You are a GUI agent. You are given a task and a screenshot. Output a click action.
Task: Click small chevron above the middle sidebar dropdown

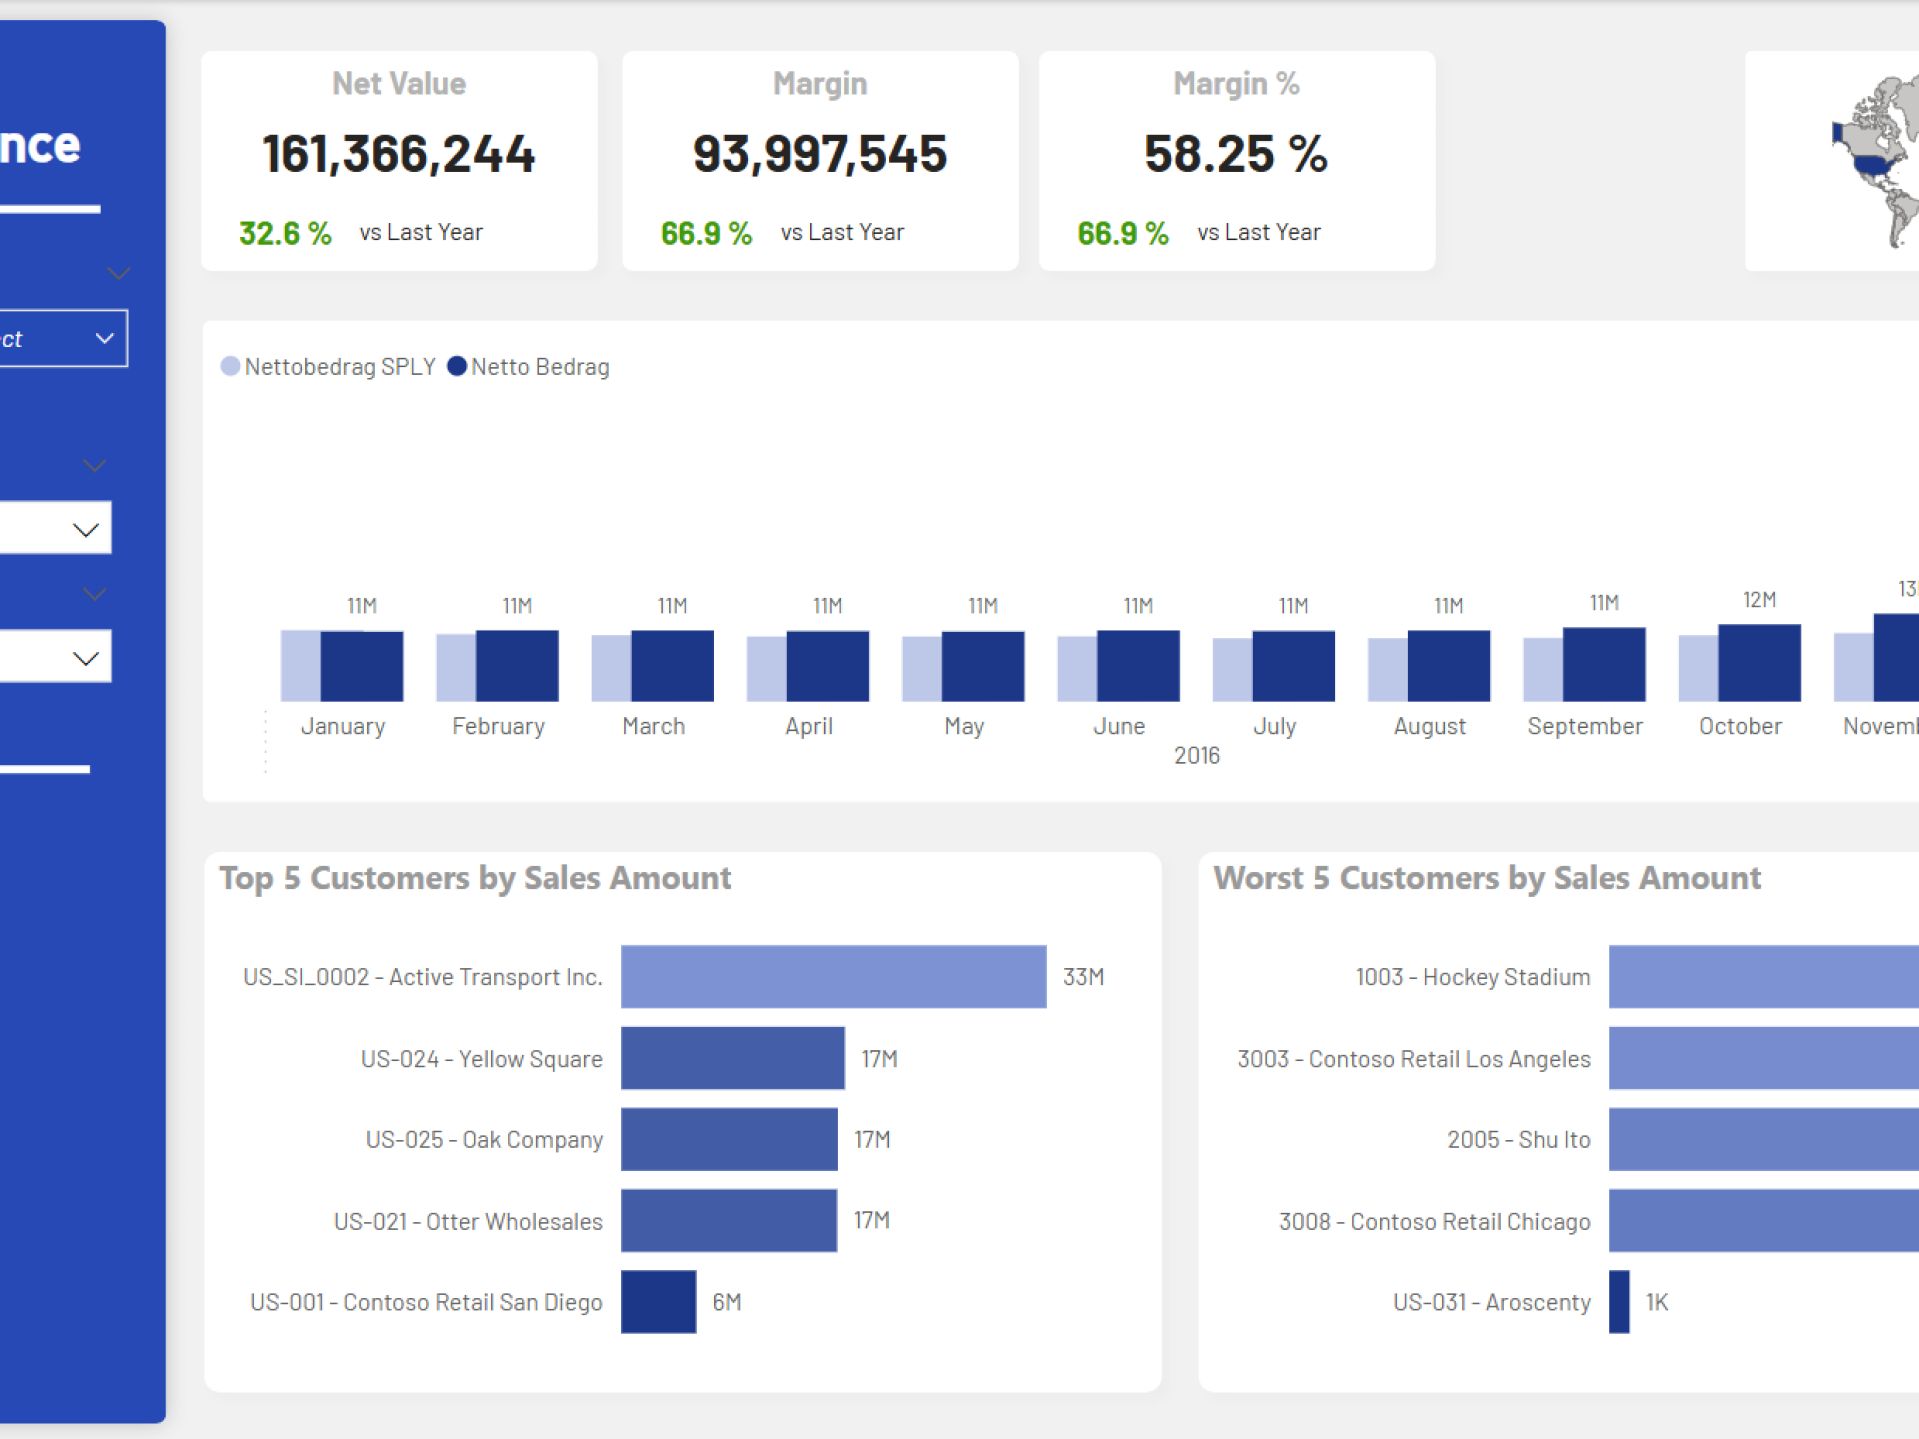95,465
